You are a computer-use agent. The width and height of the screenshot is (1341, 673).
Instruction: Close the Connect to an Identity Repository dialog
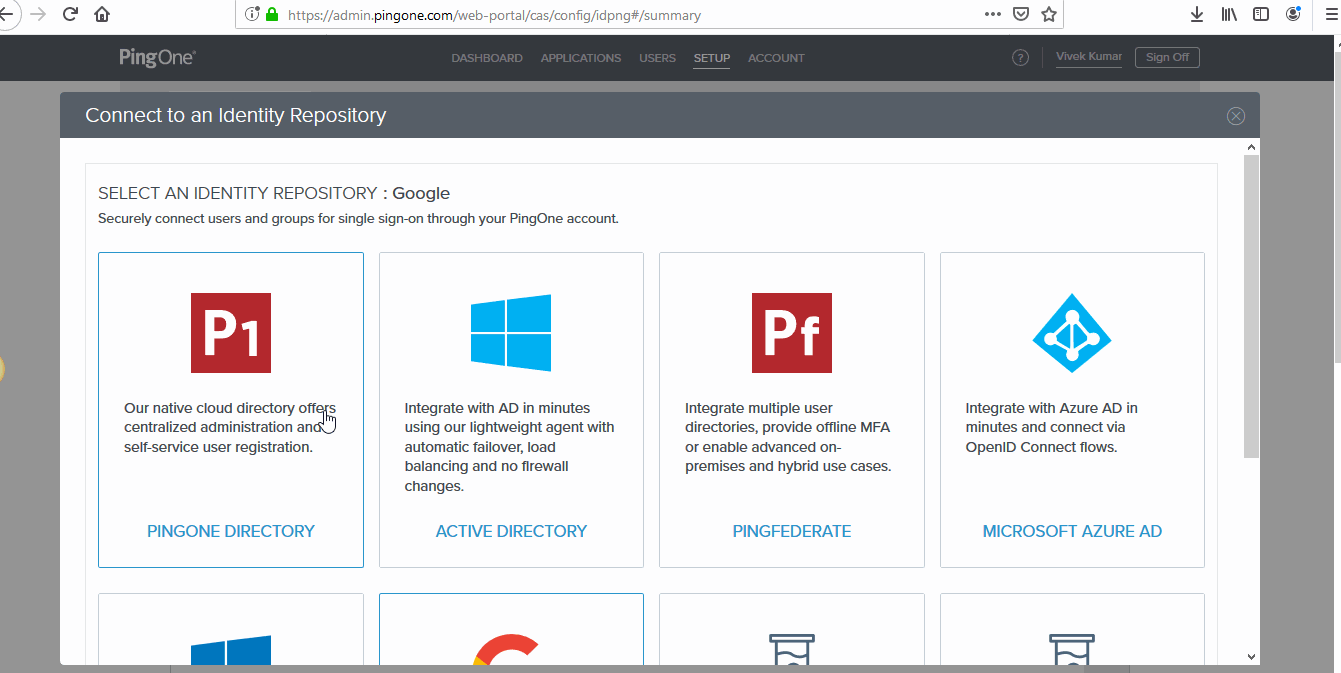tap(1236, 116)
